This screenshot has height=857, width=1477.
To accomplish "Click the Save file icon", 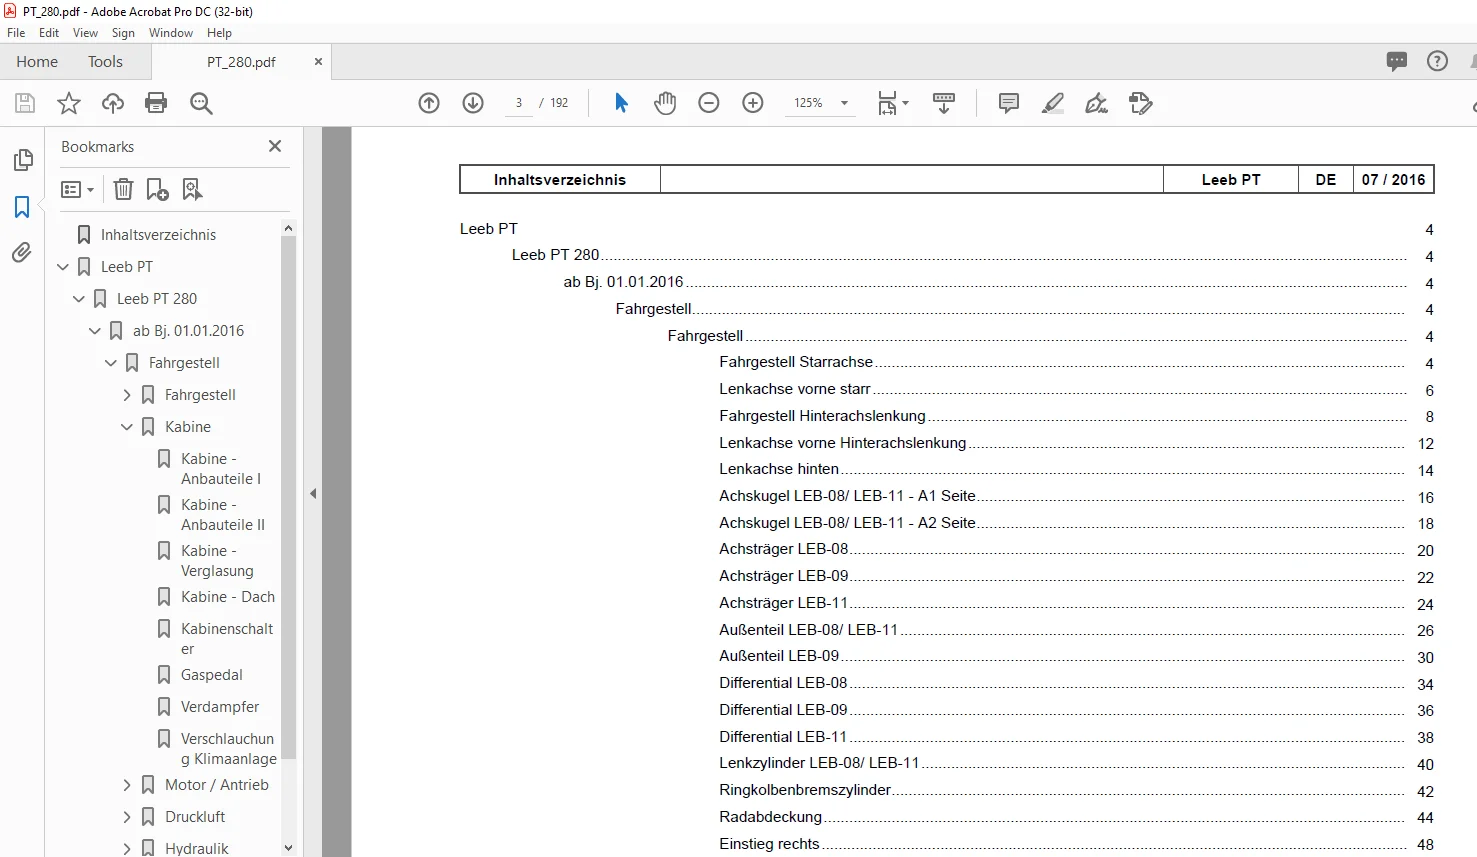I will click(25, 103).
